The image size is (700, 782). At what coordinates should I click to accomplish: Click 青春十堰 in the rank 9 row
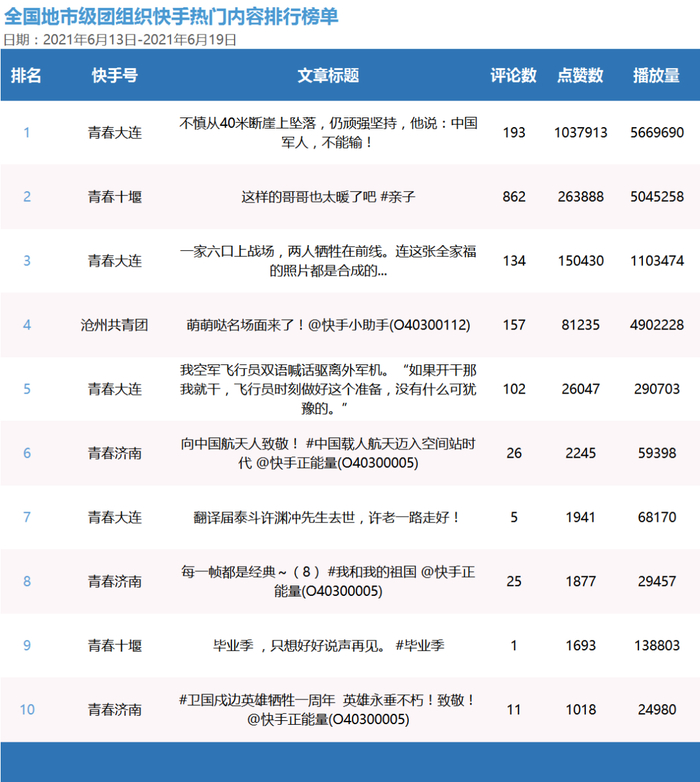click(115, 645)
